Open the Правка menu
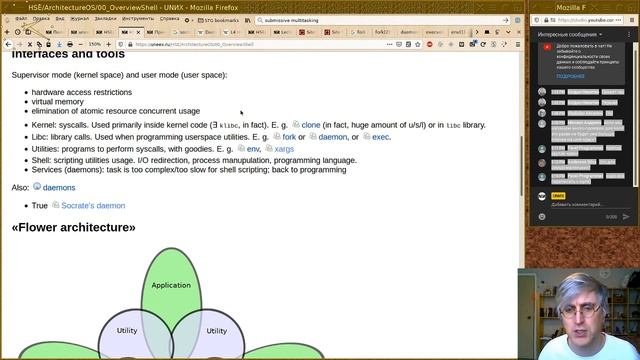The image size is (640, 360). (41, 19)
